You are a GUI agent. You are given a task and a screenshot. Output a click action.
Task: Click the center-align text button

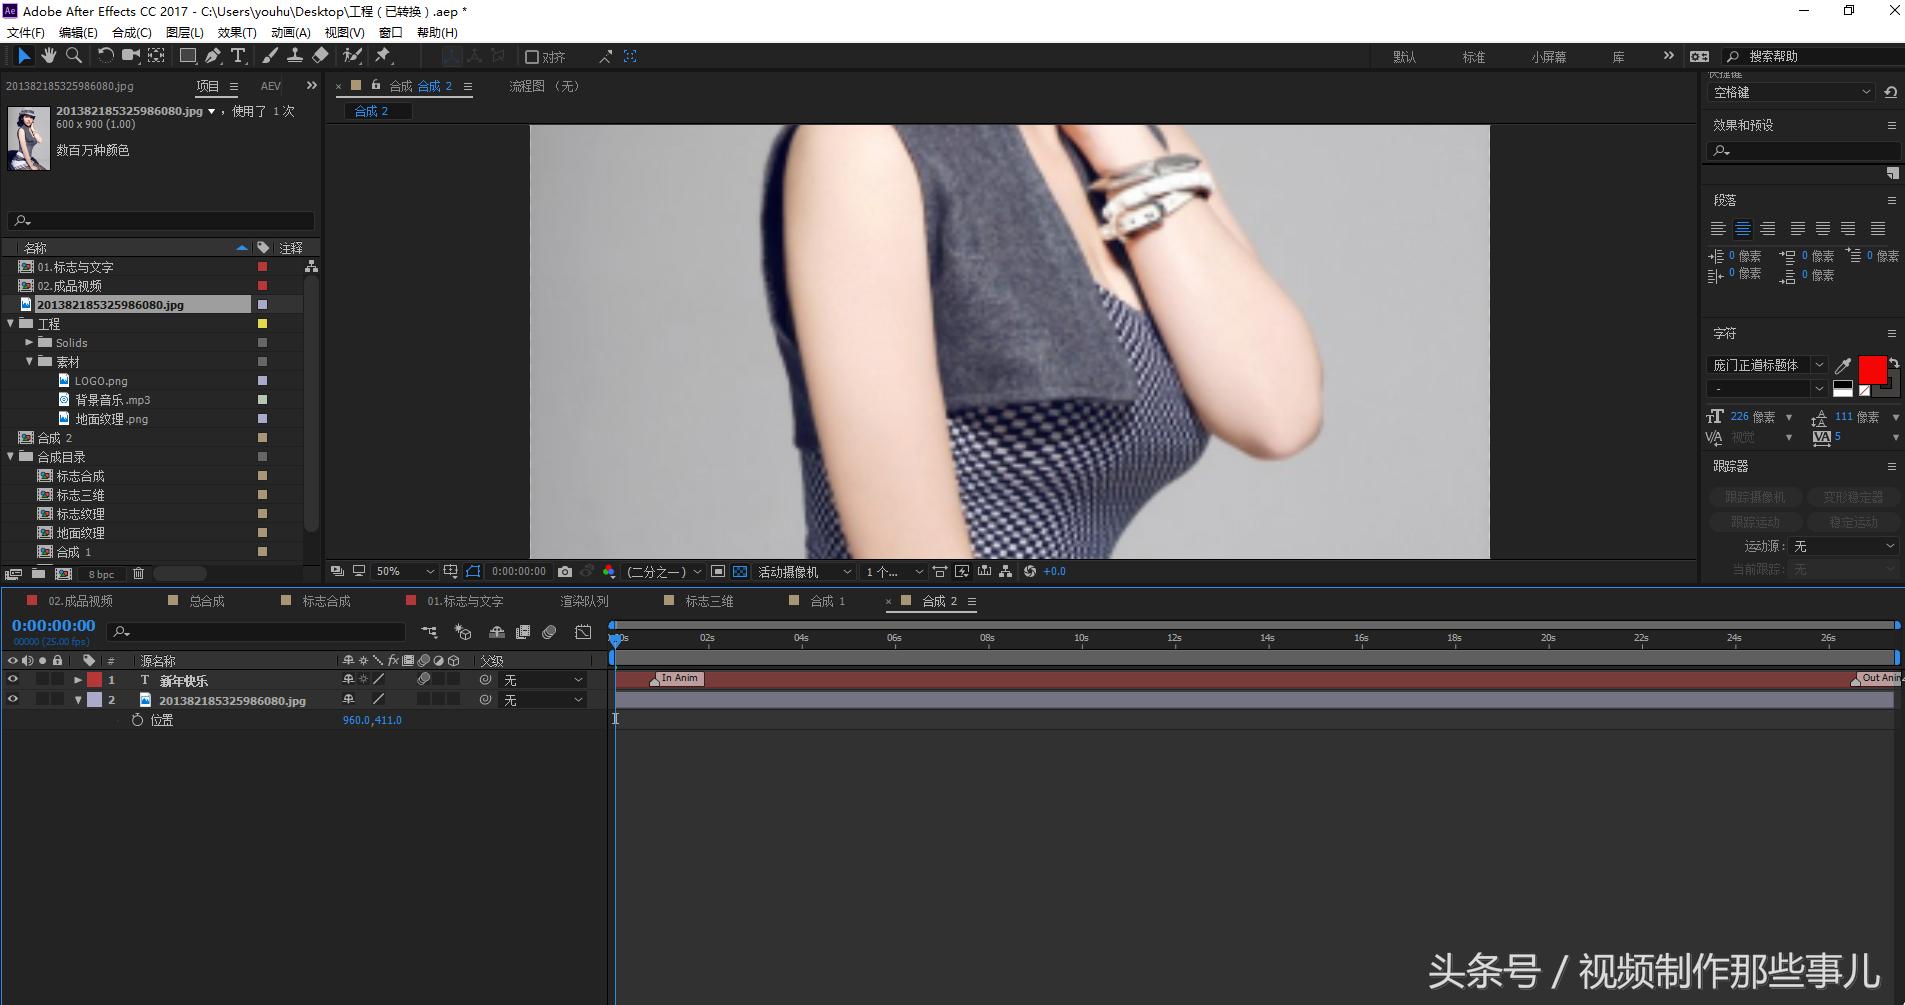click(1742, 229)
